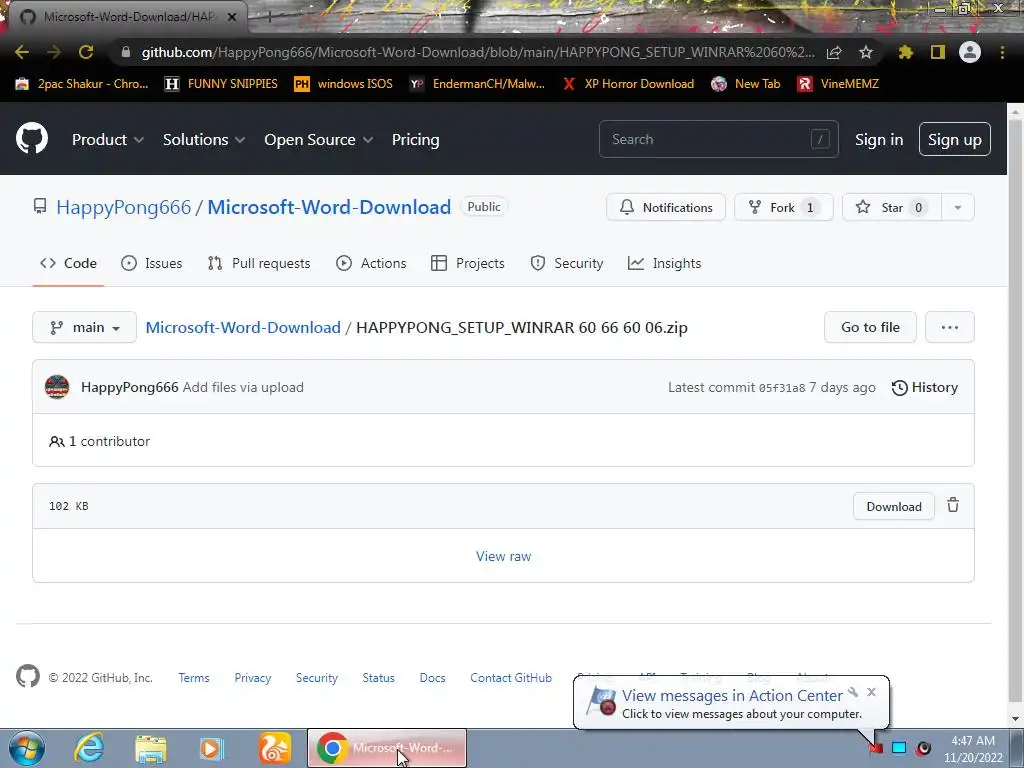Screen dimensions: 1024x768
Task: Open the Pull requests tab
Action: pos(259,263)
